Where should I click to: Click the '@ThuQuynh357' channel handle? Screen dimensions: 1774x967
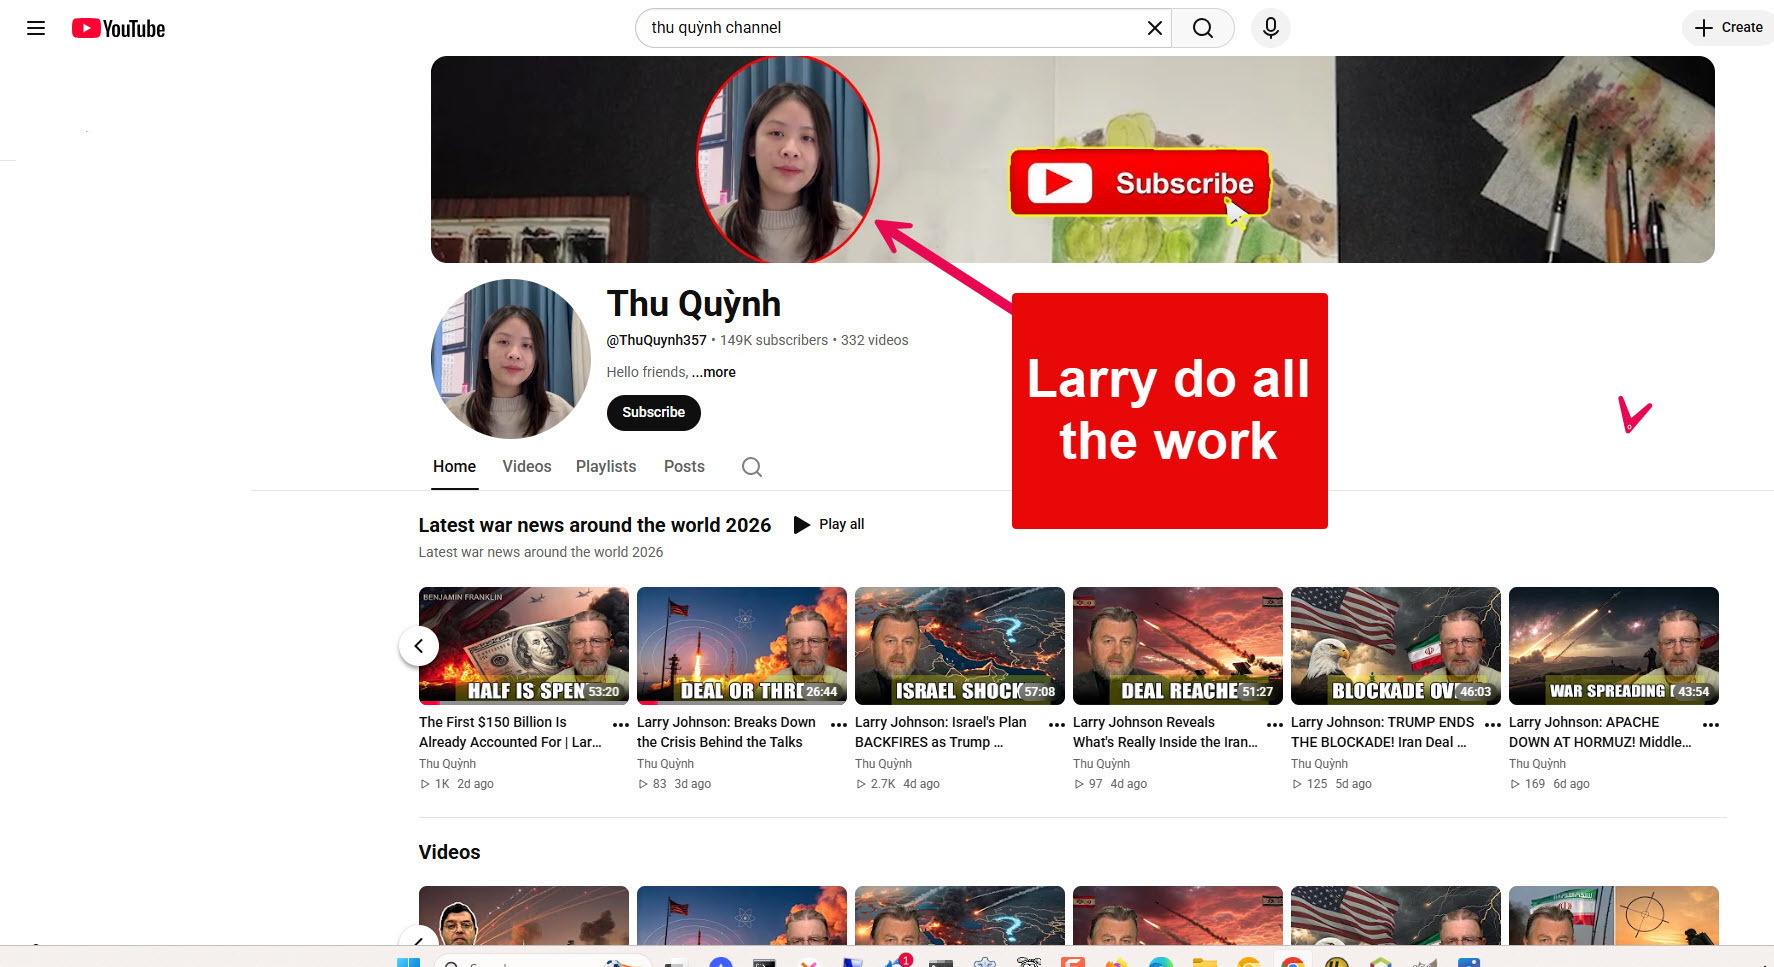click(x=656, y=340)
